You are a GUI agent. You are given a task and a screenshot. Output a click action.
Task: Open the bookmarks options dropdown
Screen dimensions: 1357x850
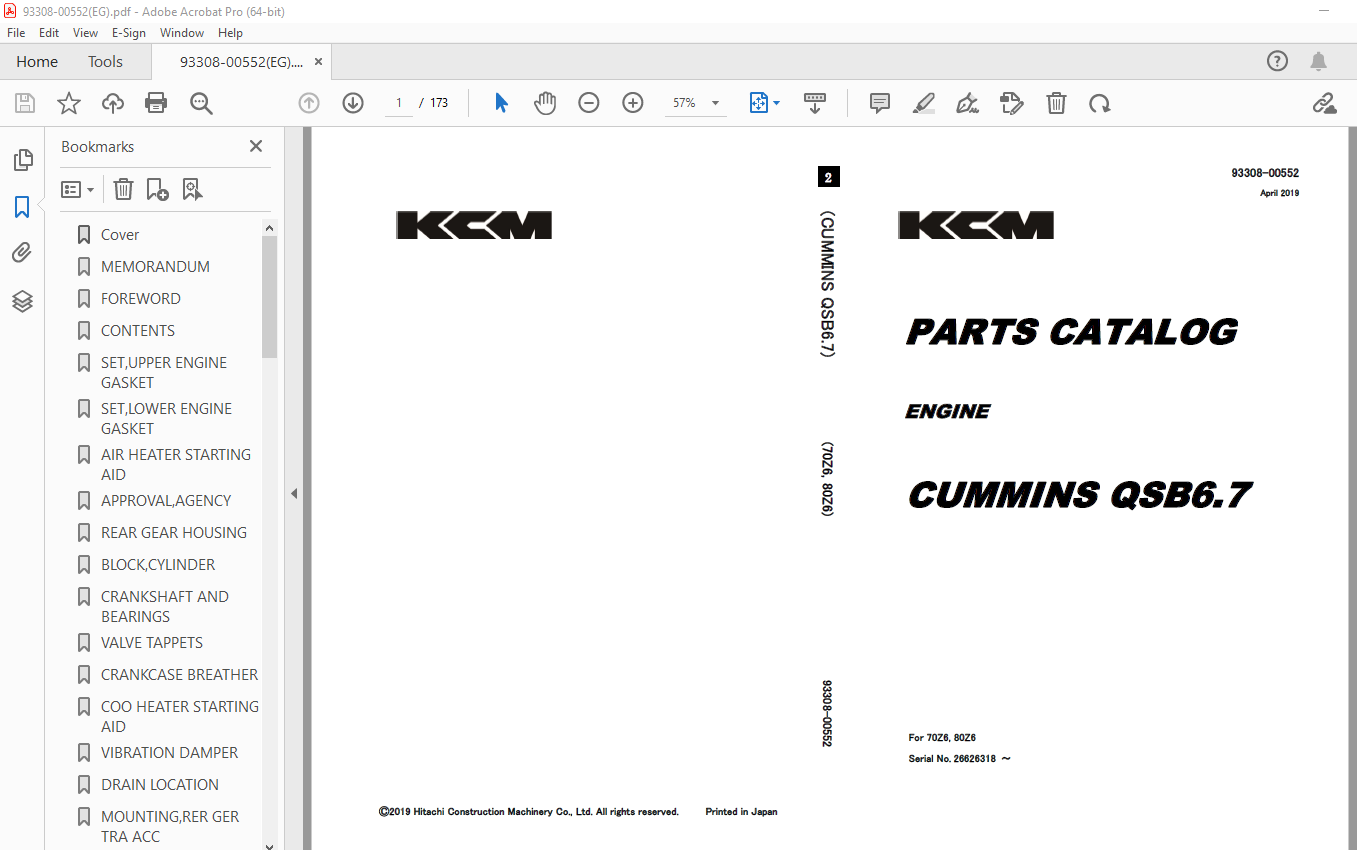[x=77, y=189]
